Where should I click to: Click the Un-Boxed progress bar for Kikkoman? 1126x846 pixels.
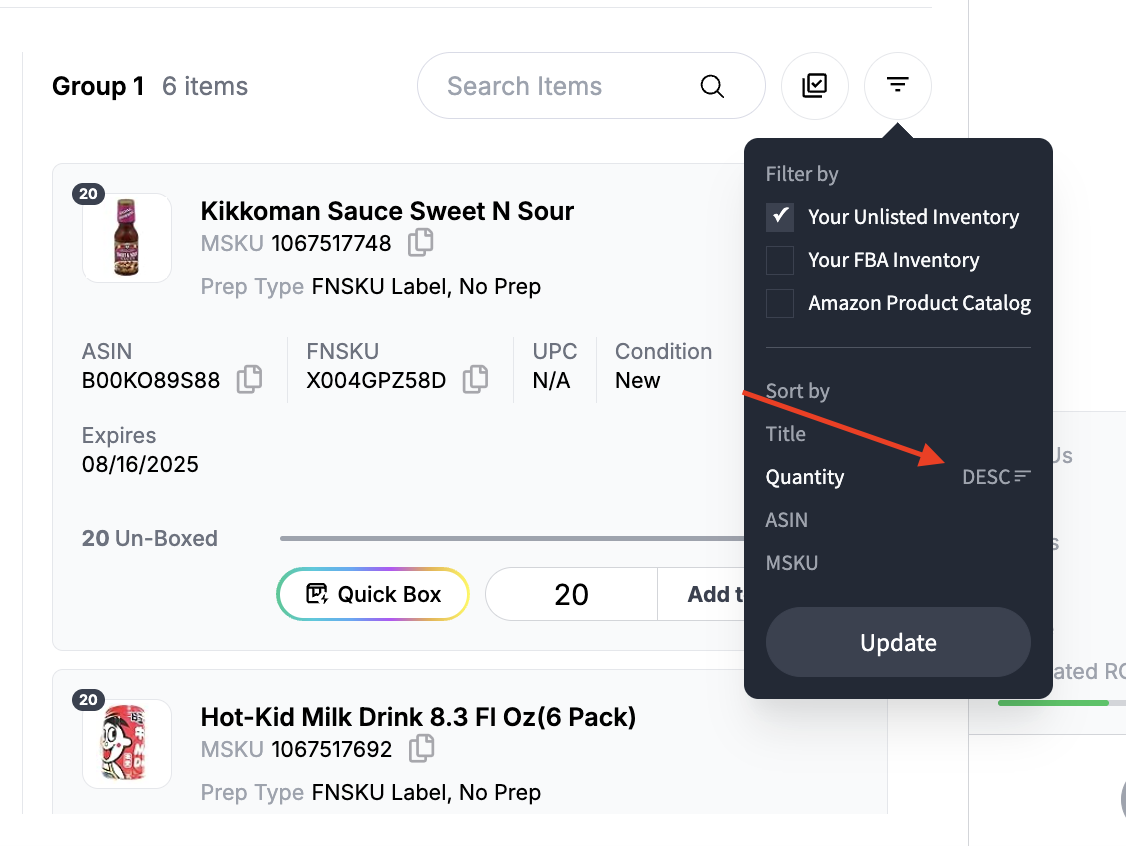point(512,538)
